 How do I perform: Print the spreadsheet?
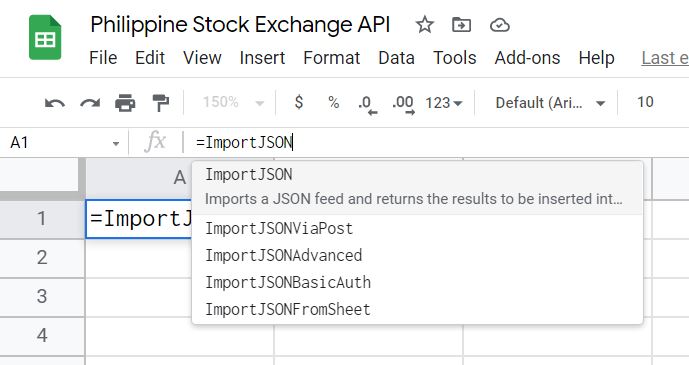coord(125,103)
